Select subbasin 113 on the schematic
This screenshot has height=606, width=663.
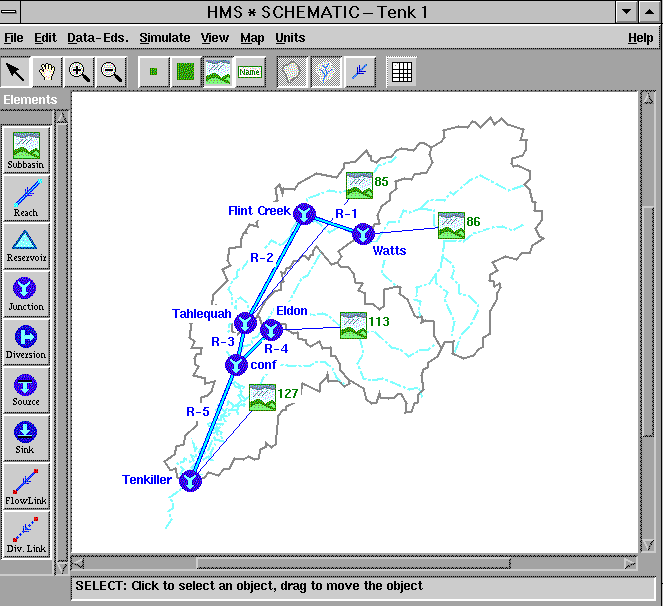pyautogui.click(x=353, y=325)
